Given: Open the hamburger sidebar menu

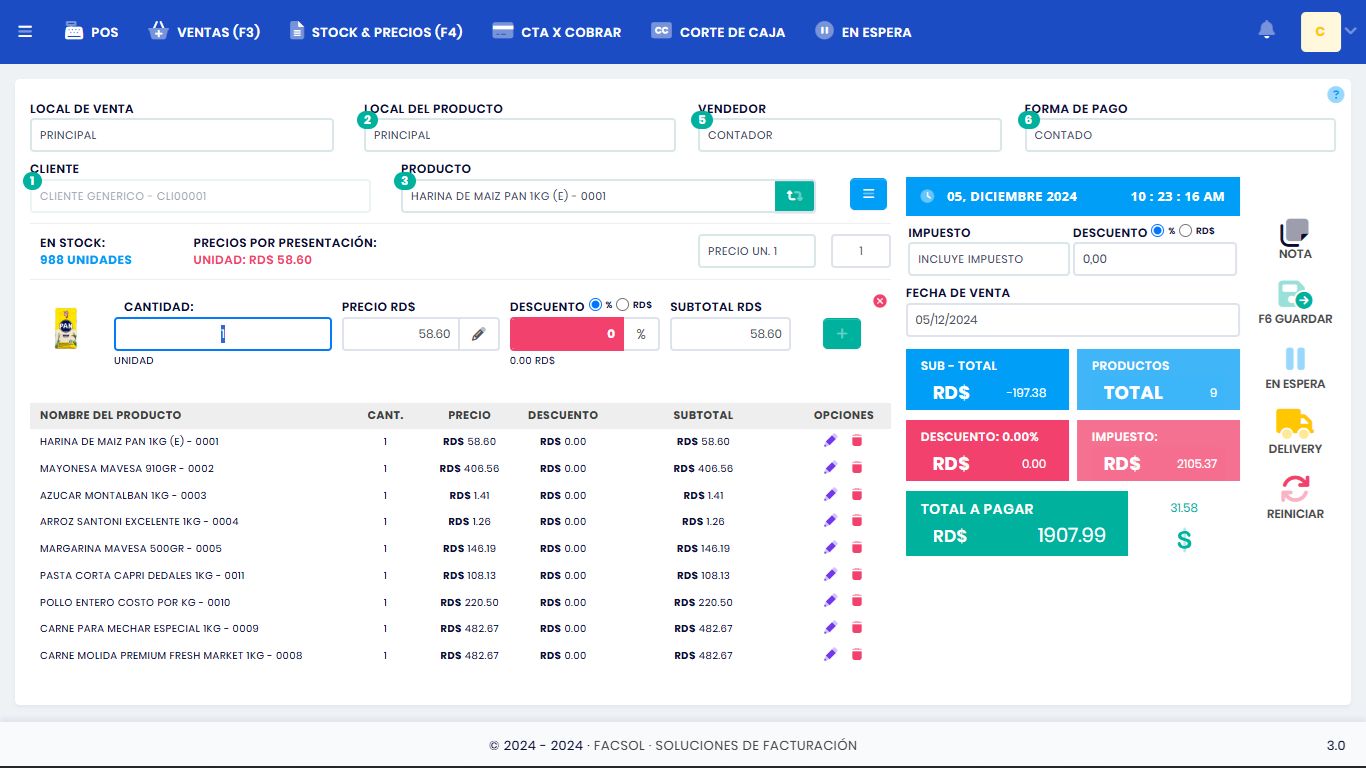Looking at the screenshot, I should coord(25,32).
